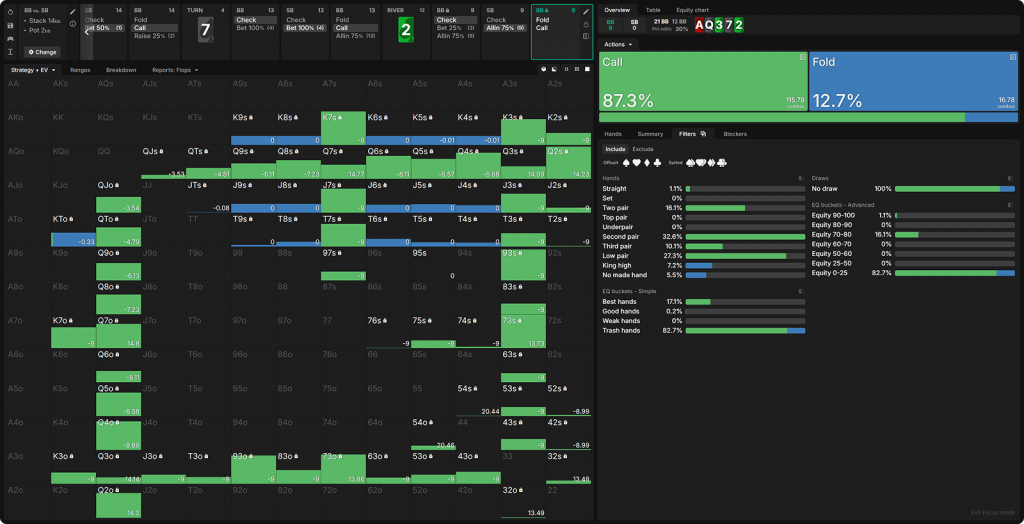Open the Actions dropdown
This screenshot has width=1024, height=524.
618,45
